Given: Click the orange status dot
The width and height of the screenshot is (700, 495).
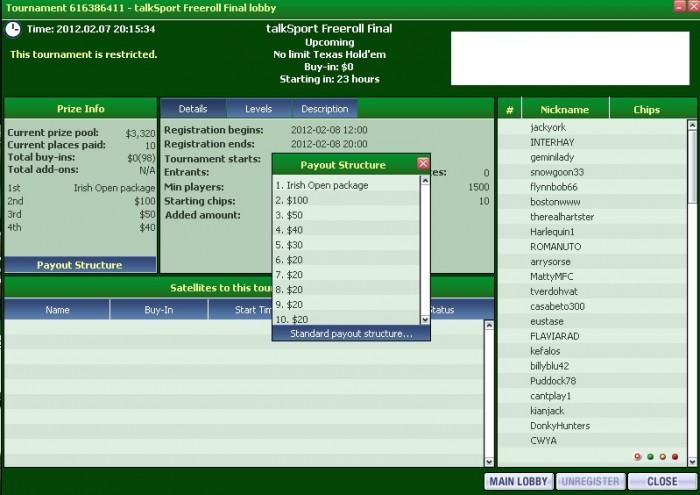Looking at the screenshot, I should 662,456.
